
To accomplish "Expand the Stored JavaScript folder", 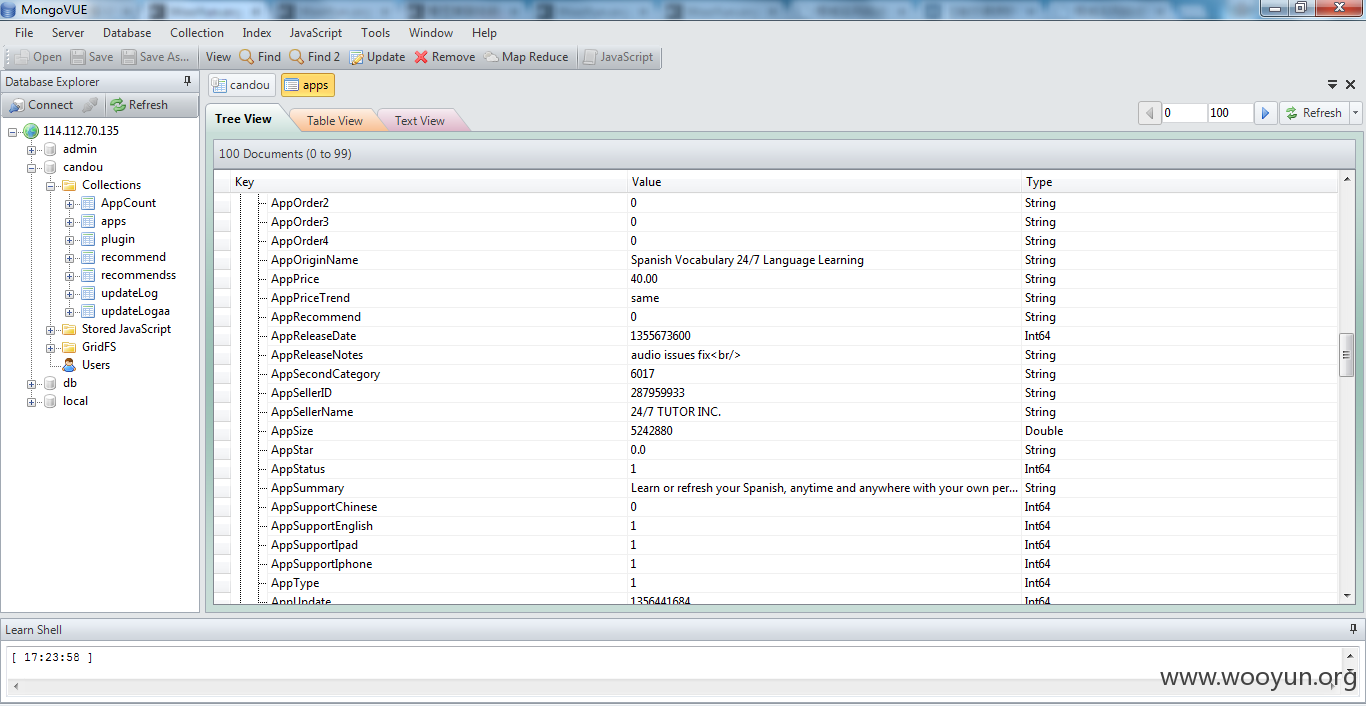I will click(51, 330).
